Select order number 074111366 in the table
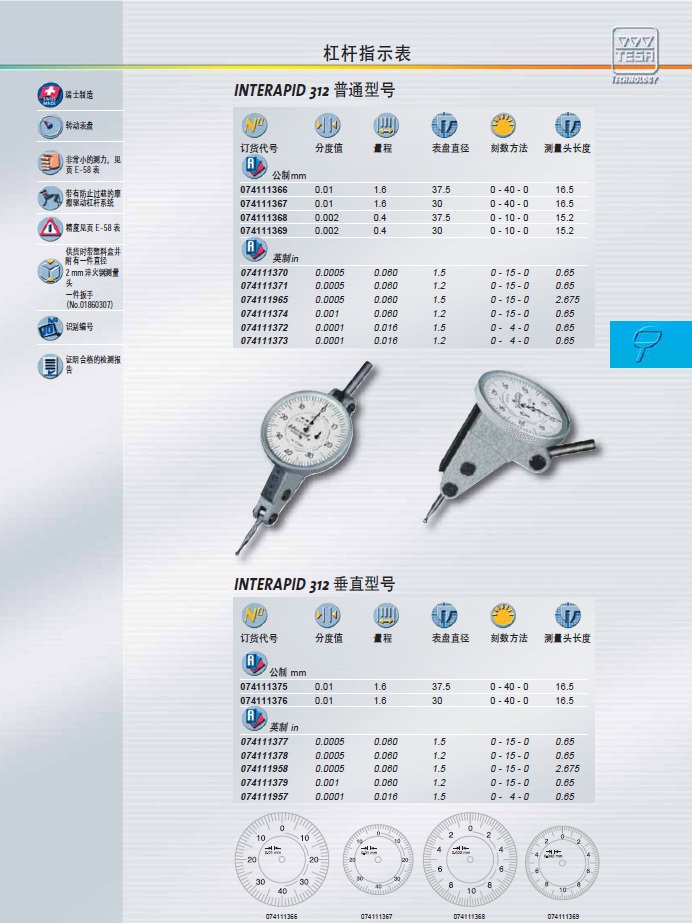Viewport: 692px width, 923px height. (x=264, y=190)
